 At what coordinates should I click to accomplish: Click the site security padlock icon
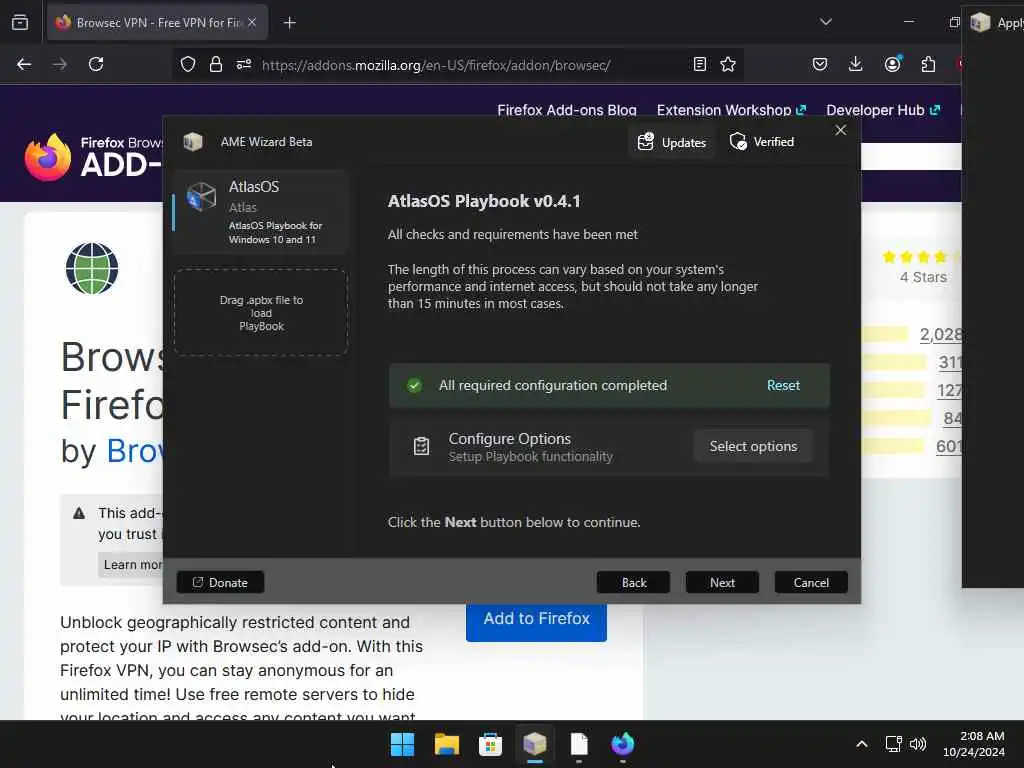tap(216, 64)
